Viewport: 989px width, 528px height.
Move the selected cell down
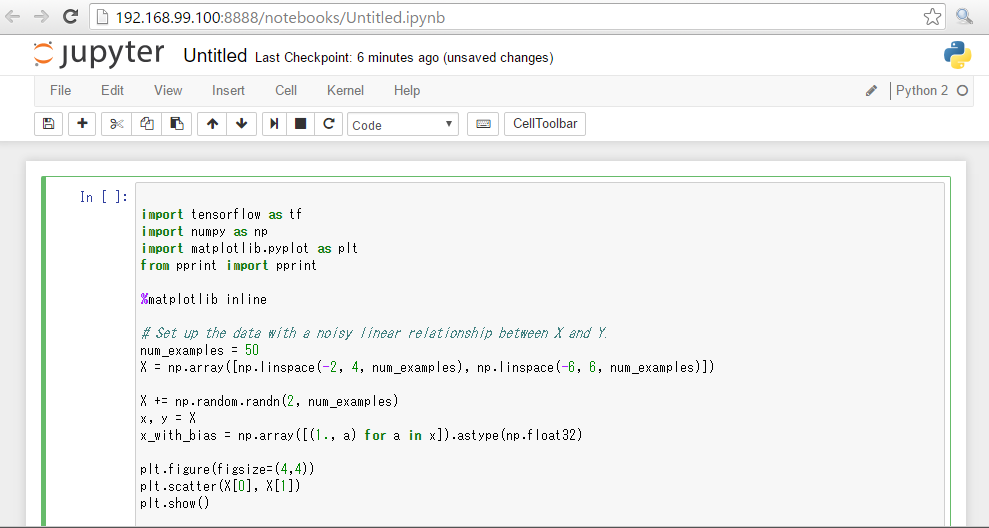point(241,124)
